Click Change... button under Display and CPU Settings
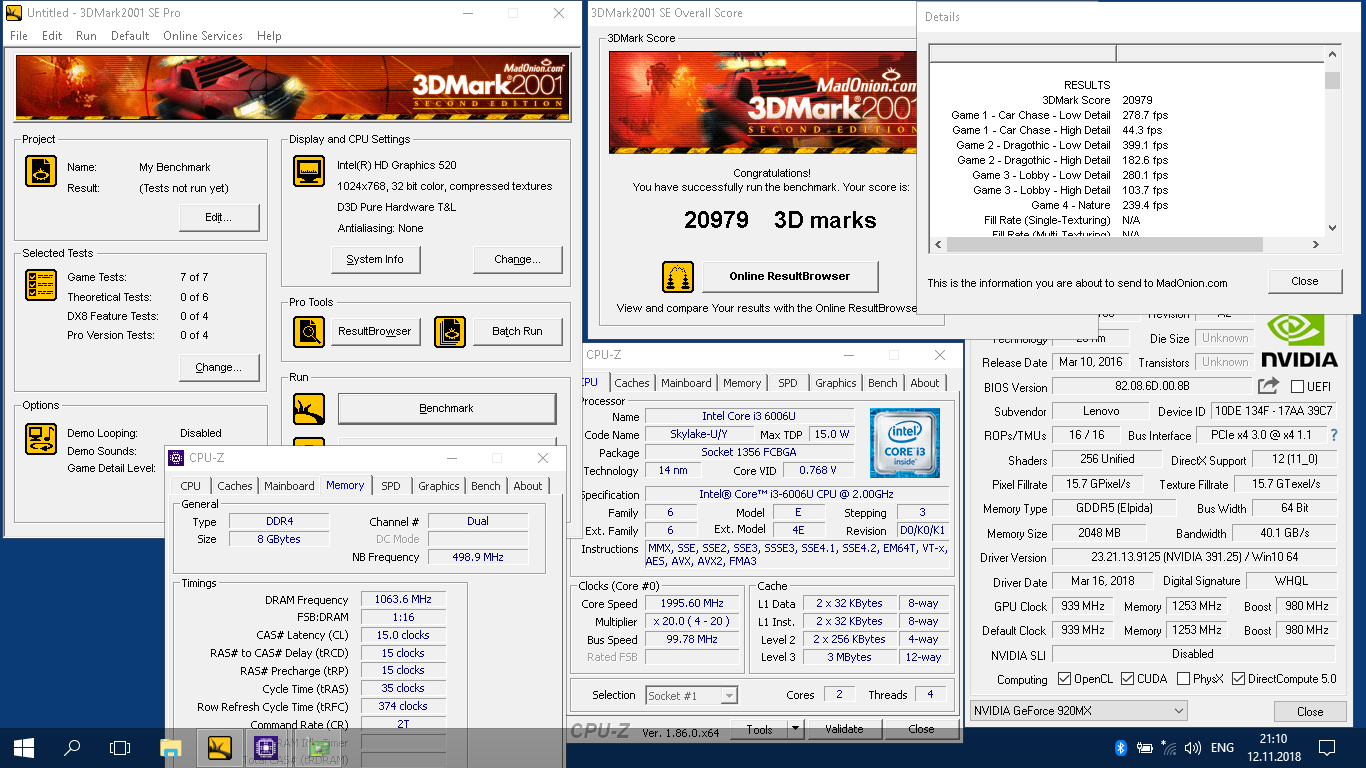Viewport: 1366px width, 768px height. pos(517,259)
